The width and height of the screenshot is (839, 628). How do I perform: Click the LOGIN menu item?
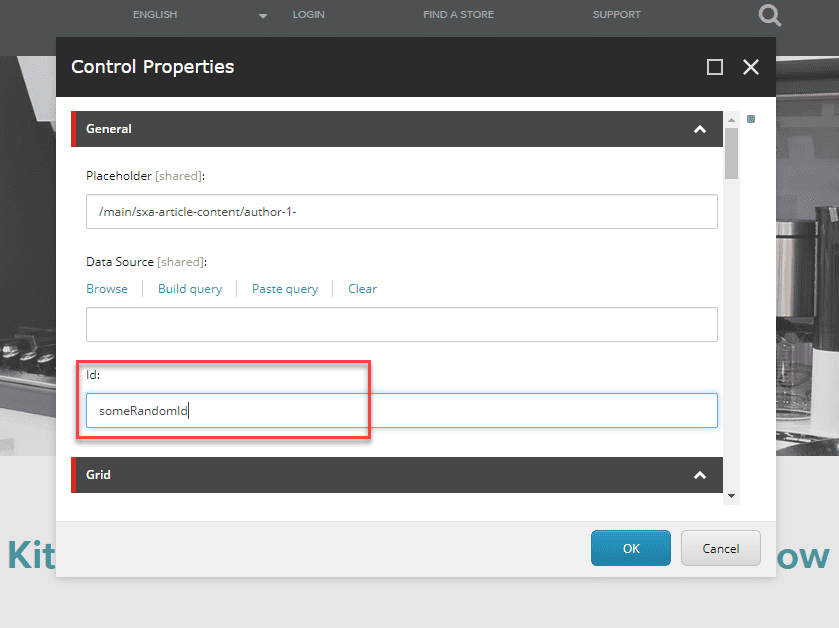[309, 15]
